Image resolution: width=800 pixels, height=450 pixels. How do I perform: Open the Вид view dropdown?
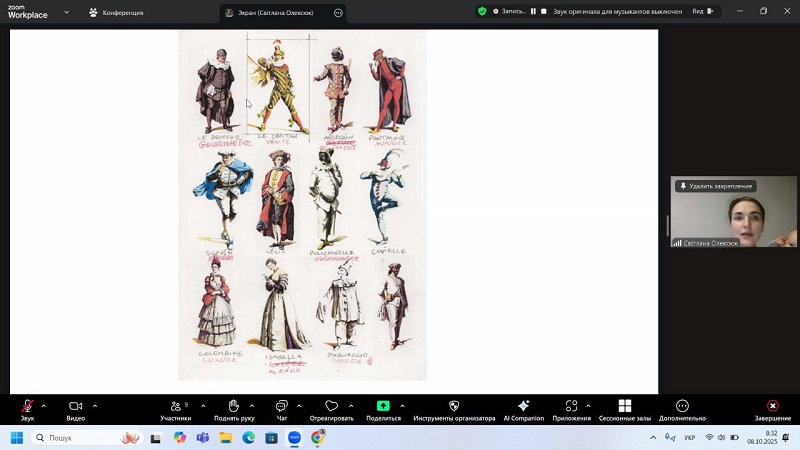pos(703,12)
